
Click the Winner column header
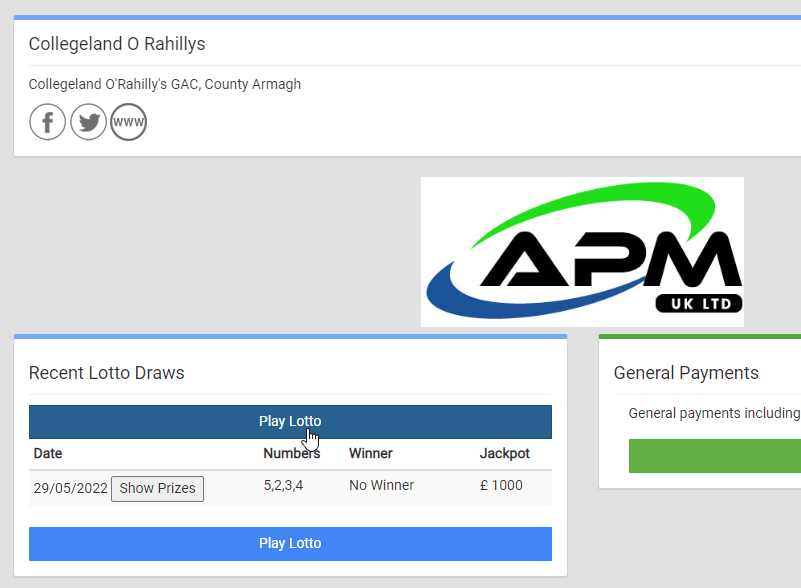(x=371, y=453)
